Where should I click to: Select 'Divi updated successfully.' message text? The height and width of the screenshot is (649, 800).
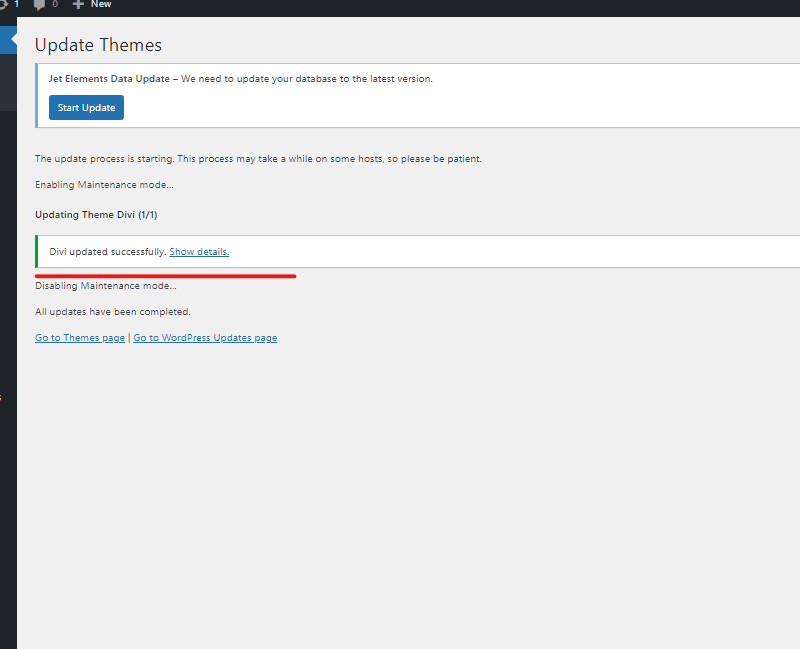point(108,252)
